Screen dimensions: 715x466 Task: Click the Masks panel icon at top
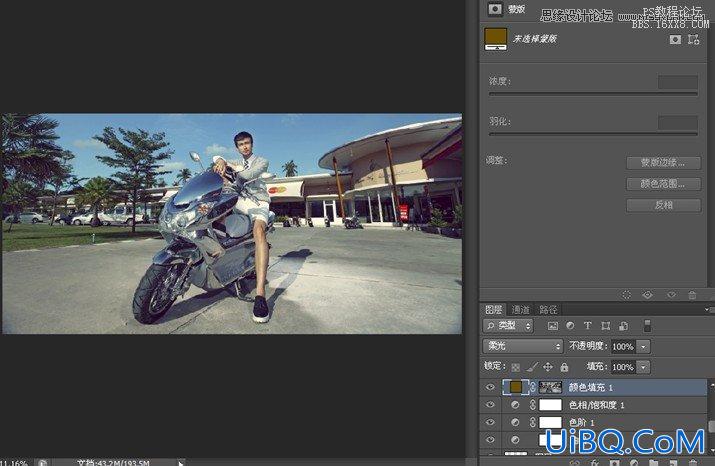click(495, 9)
